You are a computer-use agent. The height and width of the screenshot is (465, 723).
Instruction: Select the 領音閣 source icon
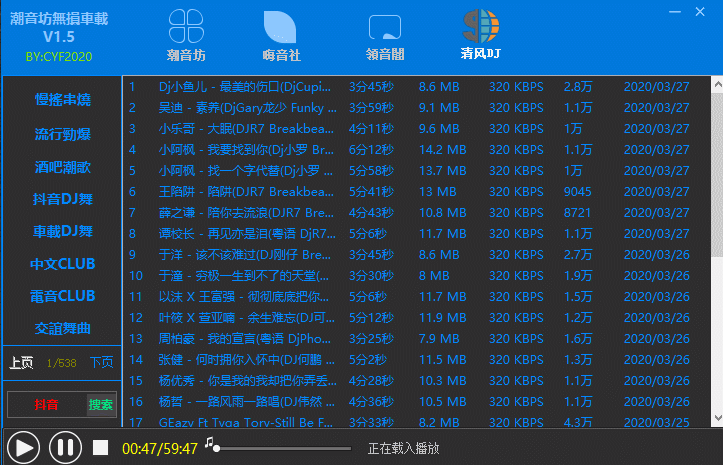[x=385, y=28]
